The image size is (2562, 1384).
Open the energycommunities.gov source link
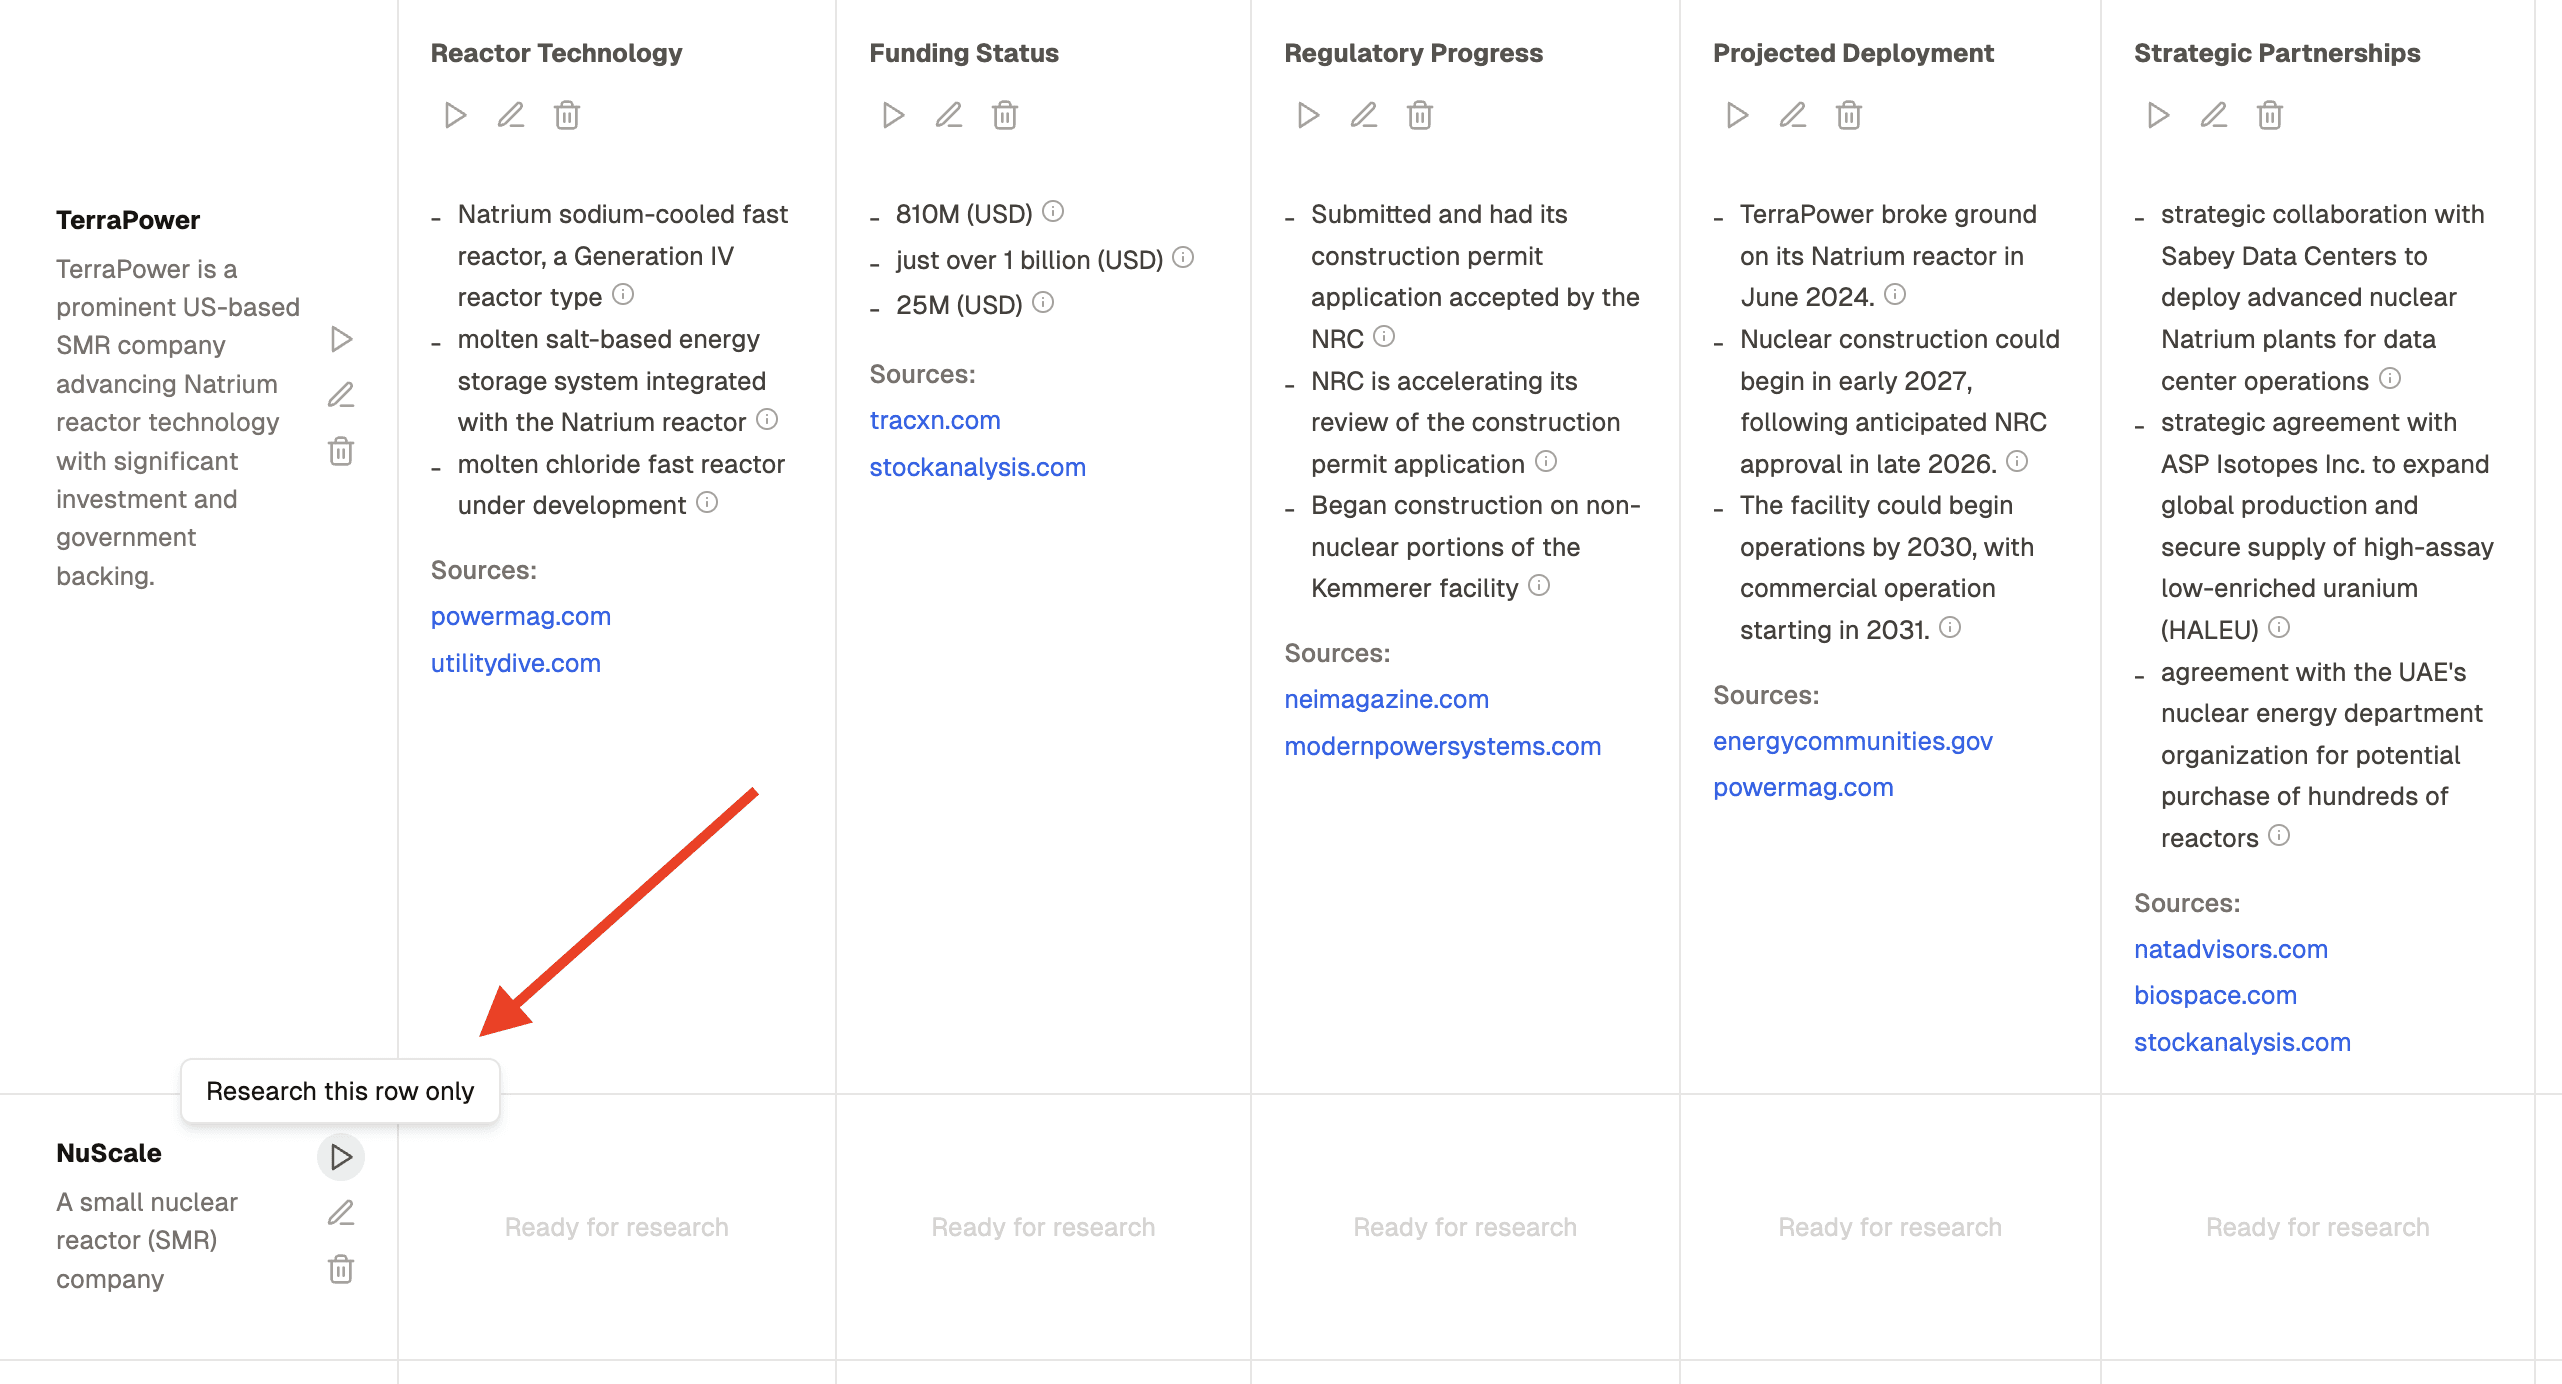tap(1852, 741)
